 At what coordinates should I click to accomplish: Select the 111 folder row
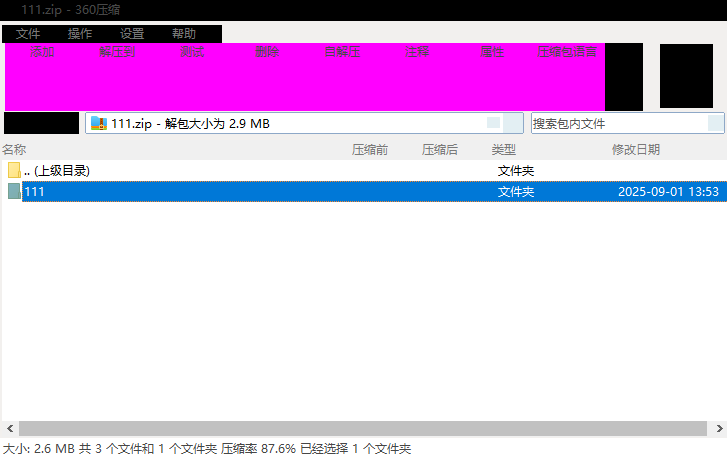pos(300,191)
